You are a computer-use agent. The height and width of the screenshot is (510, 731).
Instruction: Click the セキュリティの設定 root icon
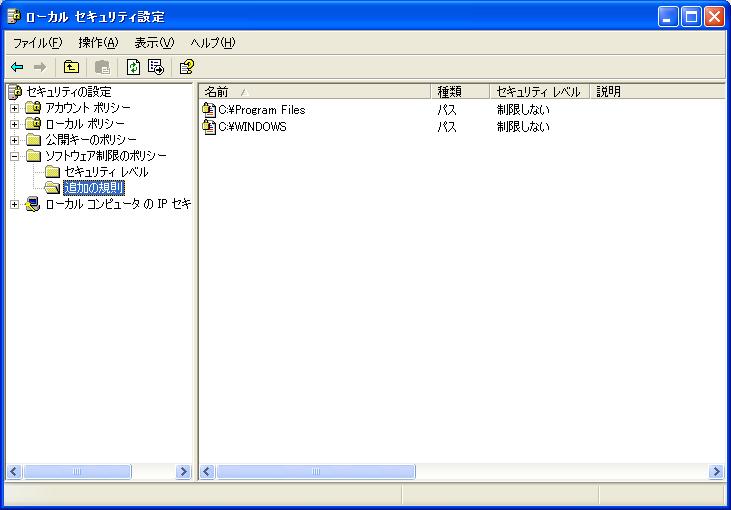pyautogui.click(x=15, y=92)
